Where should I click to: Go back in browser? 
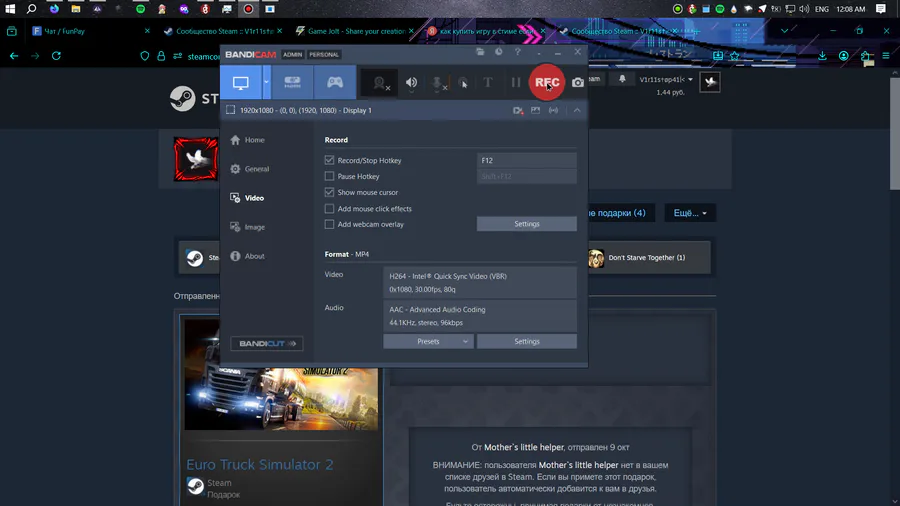14,56
